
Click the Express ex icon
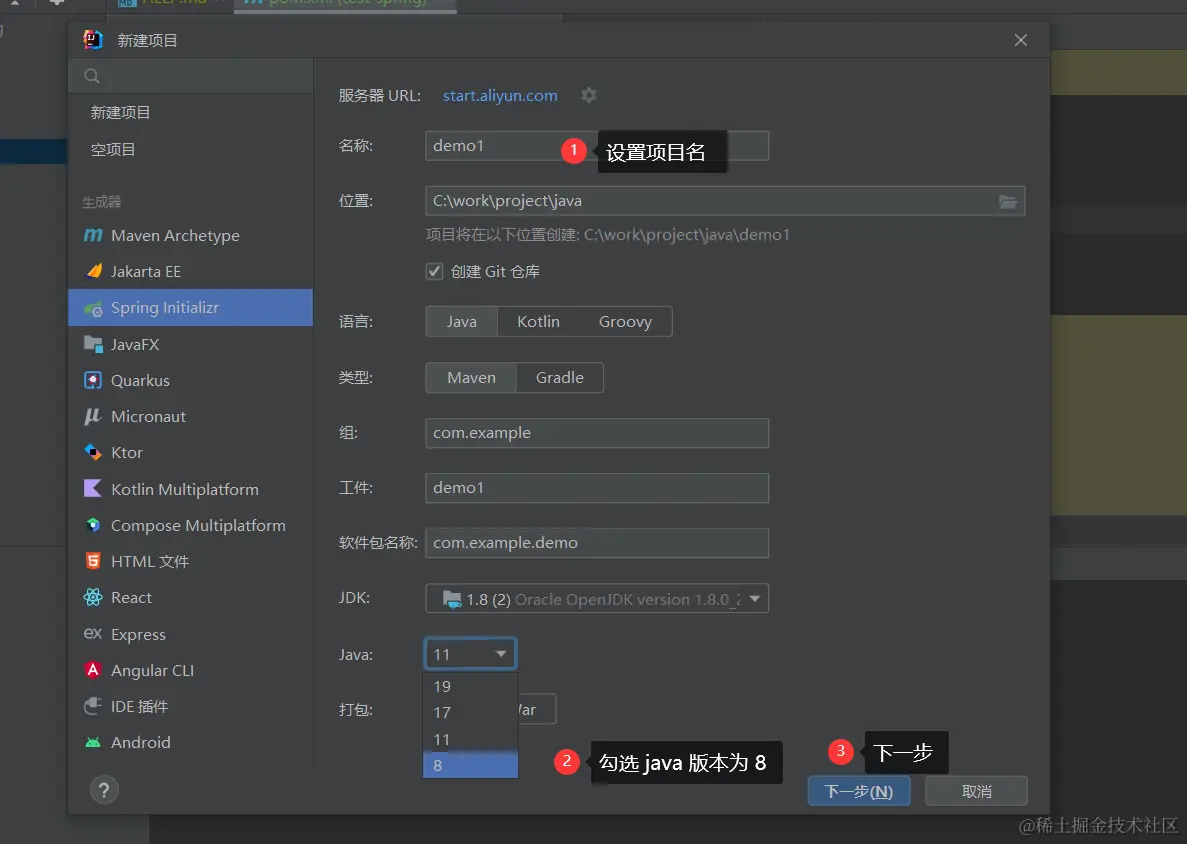[x=93, y=634]
